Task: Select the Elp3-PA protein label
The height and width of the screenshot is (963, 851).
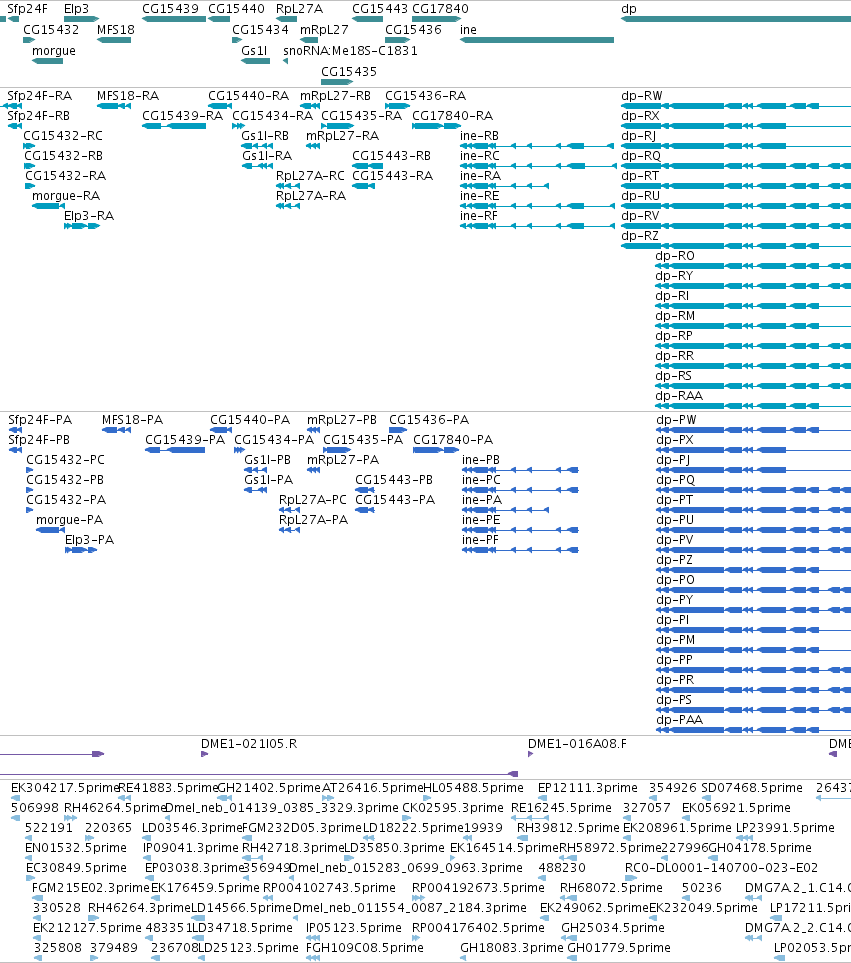Action: tap(90, 540)
